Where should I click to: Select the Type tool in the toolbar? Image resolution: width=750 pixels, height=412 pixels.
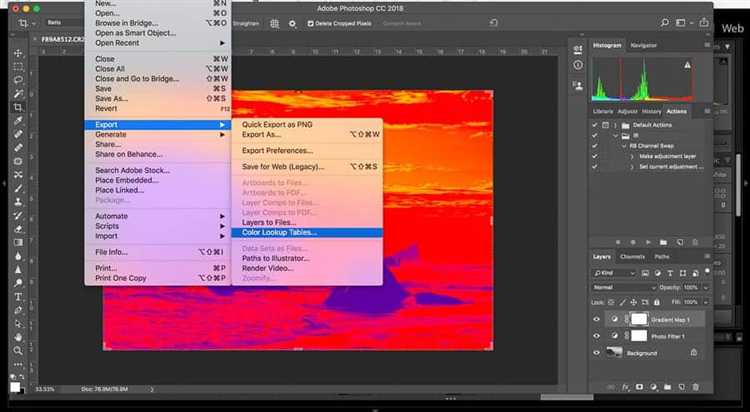pos(18,296)
